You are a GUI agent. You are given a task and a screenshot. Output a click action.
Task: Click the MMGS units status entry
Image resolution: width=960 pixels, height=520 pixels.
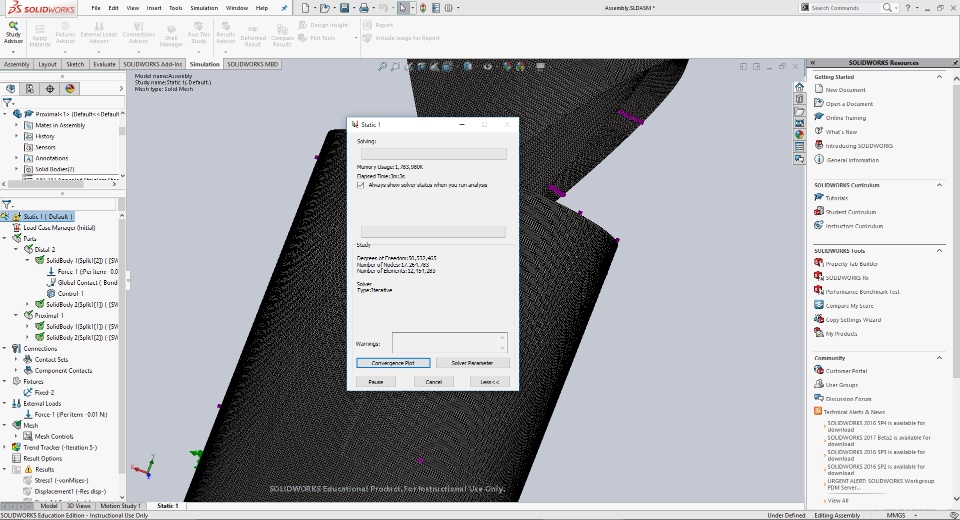tap(896, 515)
